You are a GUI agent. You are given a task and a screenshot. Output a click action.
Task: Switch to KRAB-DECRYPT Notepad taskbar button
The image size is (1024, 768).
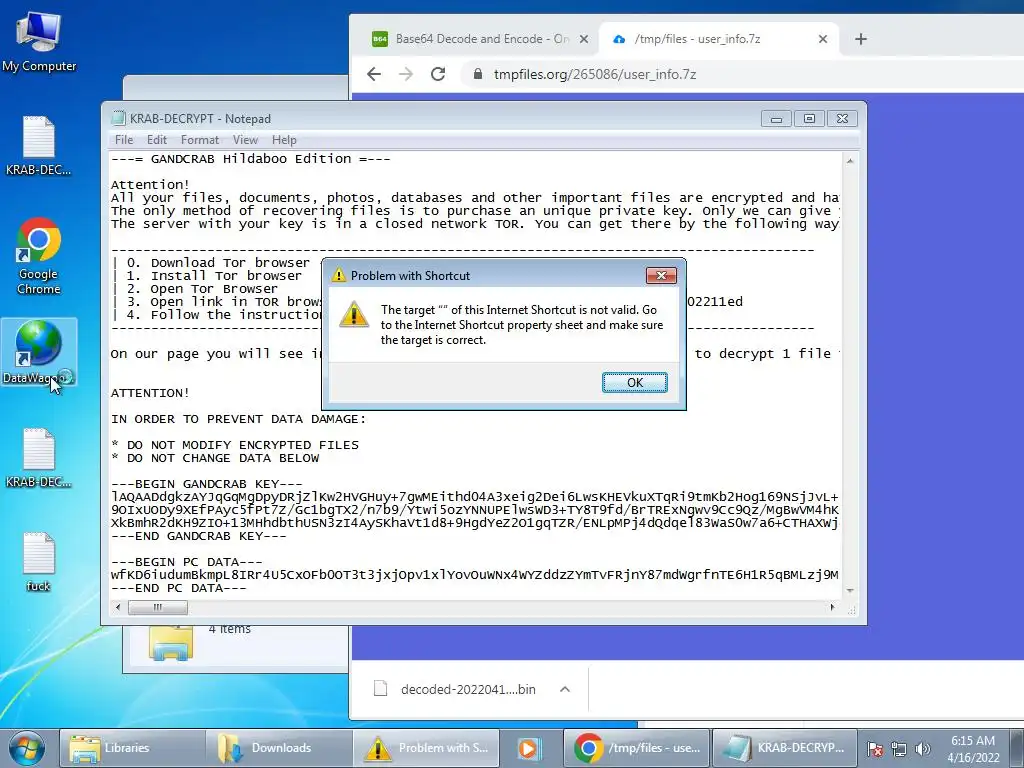785,748
